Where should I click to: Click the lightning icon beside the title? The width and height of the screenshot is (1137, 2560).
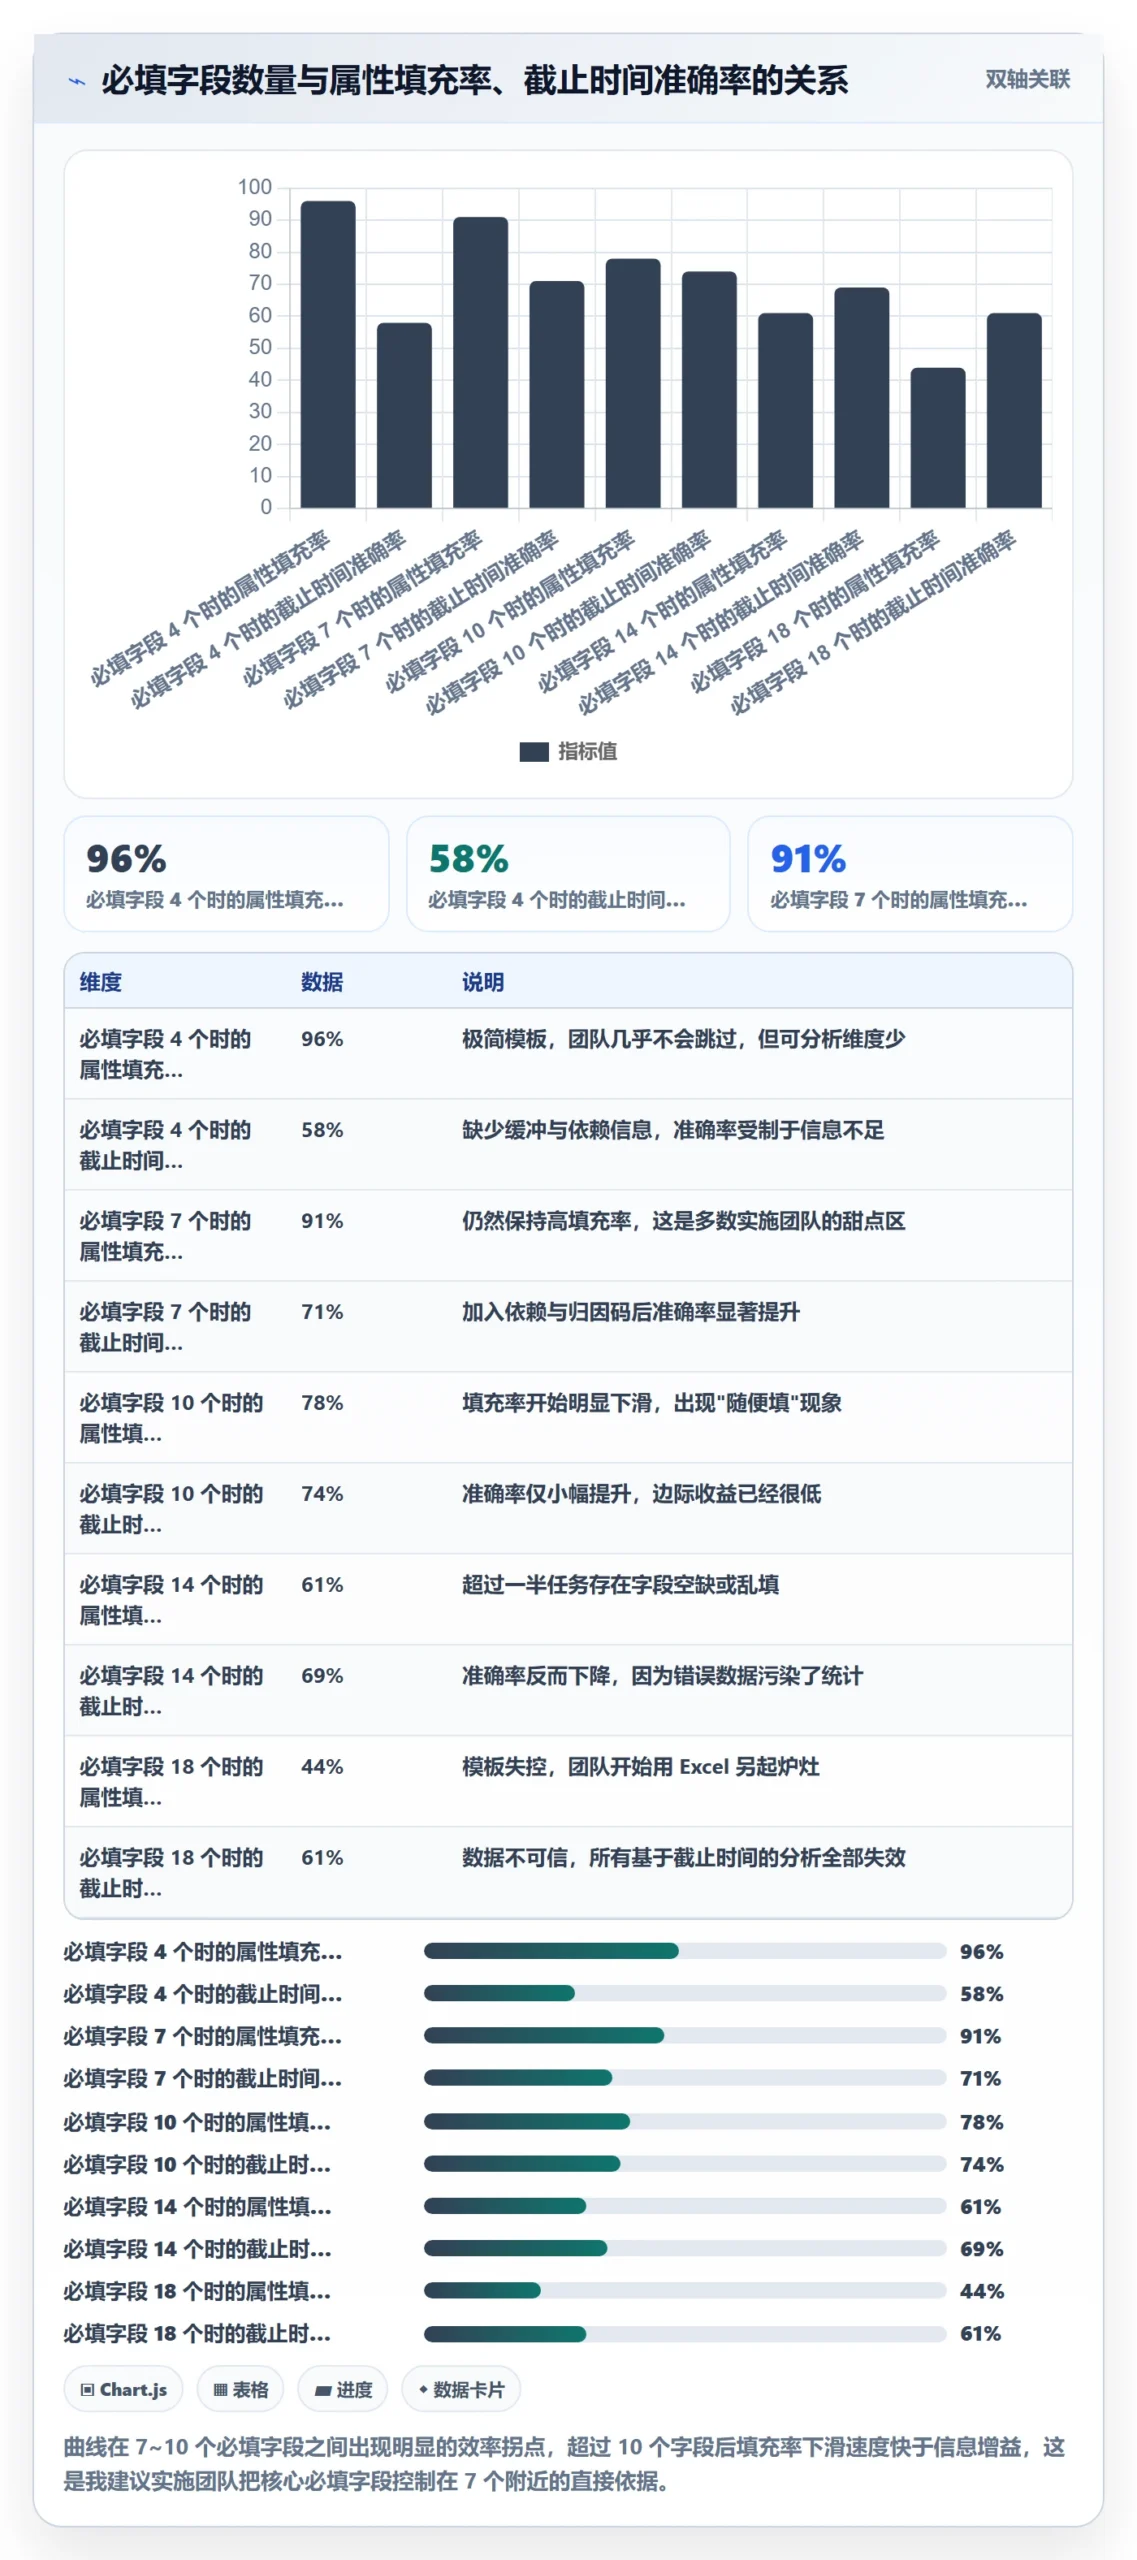pyautogui.click(x=76, y=81)
